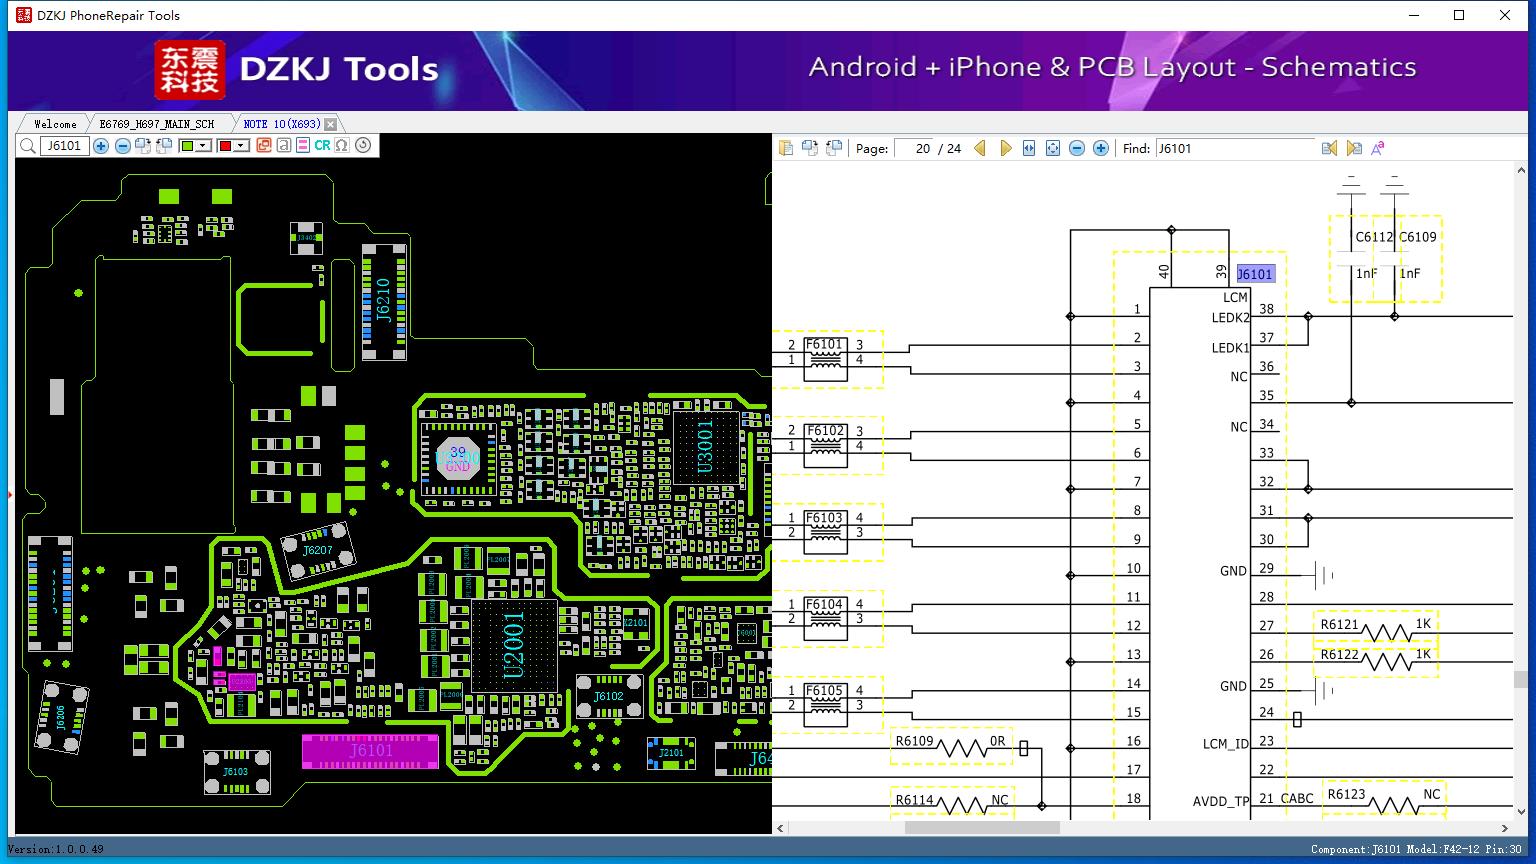Select the J6207 component on PCB
Screen dimensions: 1536x864
(318, 550)
